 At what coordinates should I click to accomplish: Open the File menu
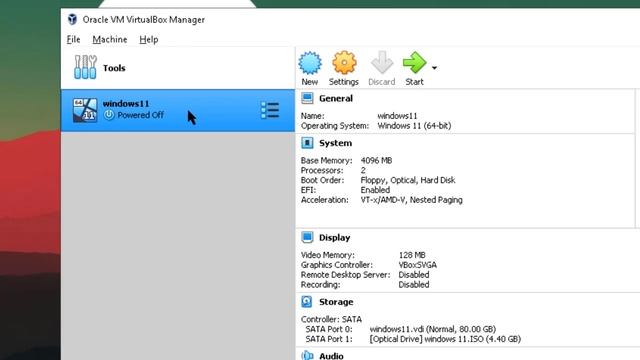(73, 40)
